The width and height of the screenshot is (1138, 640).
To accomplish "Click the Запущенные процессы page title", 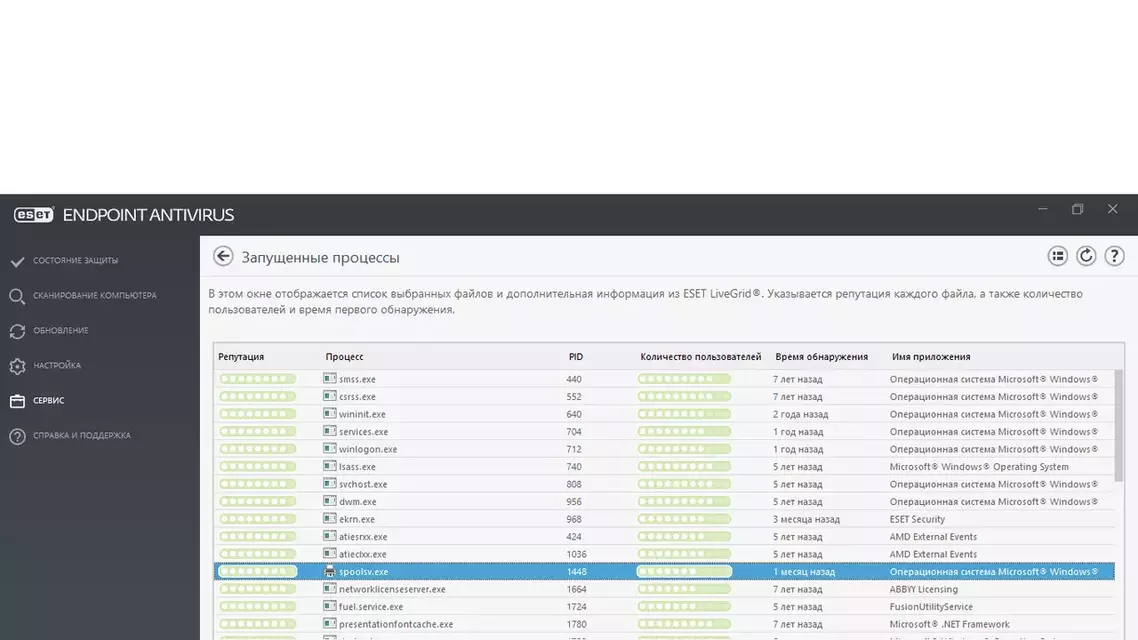I will pos(320,258).
